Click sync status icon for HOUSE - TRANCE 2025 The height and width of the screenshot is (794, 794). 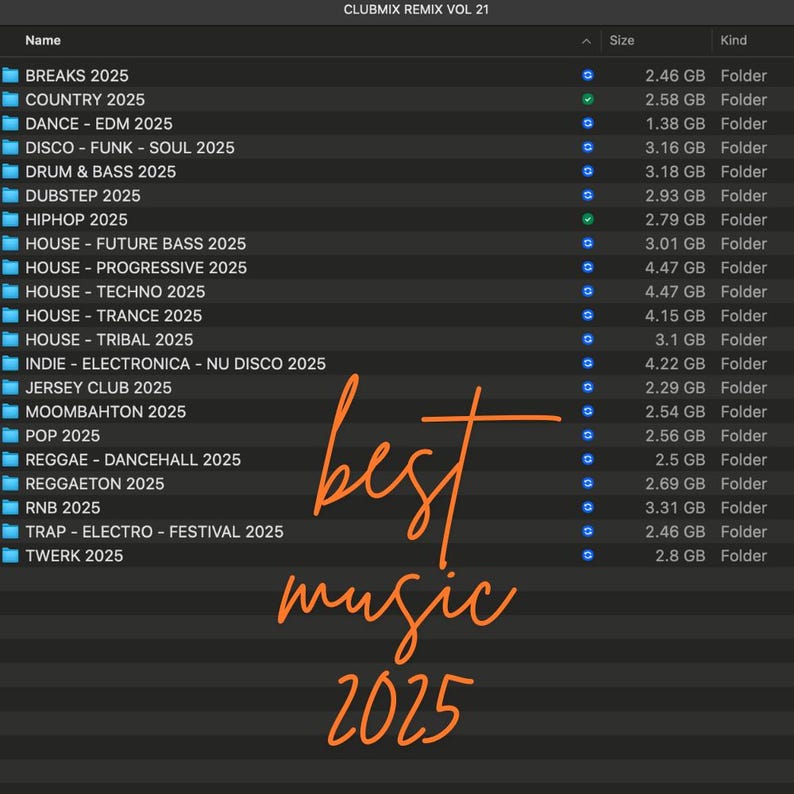coord(587,315)
